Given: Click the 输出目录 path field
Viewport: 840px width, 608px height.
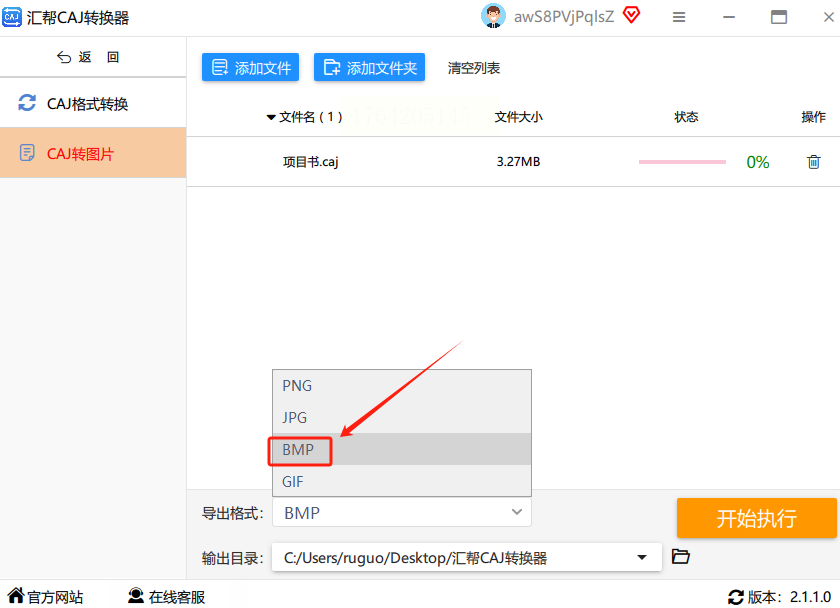Looking at the screenshot, I should [467, 557].
